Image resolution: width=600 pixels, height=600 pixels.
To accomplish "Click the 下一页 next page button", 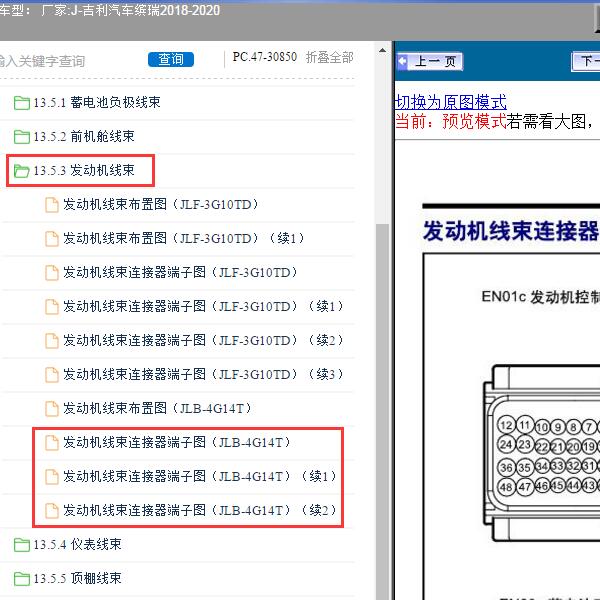I will [585, 61].
